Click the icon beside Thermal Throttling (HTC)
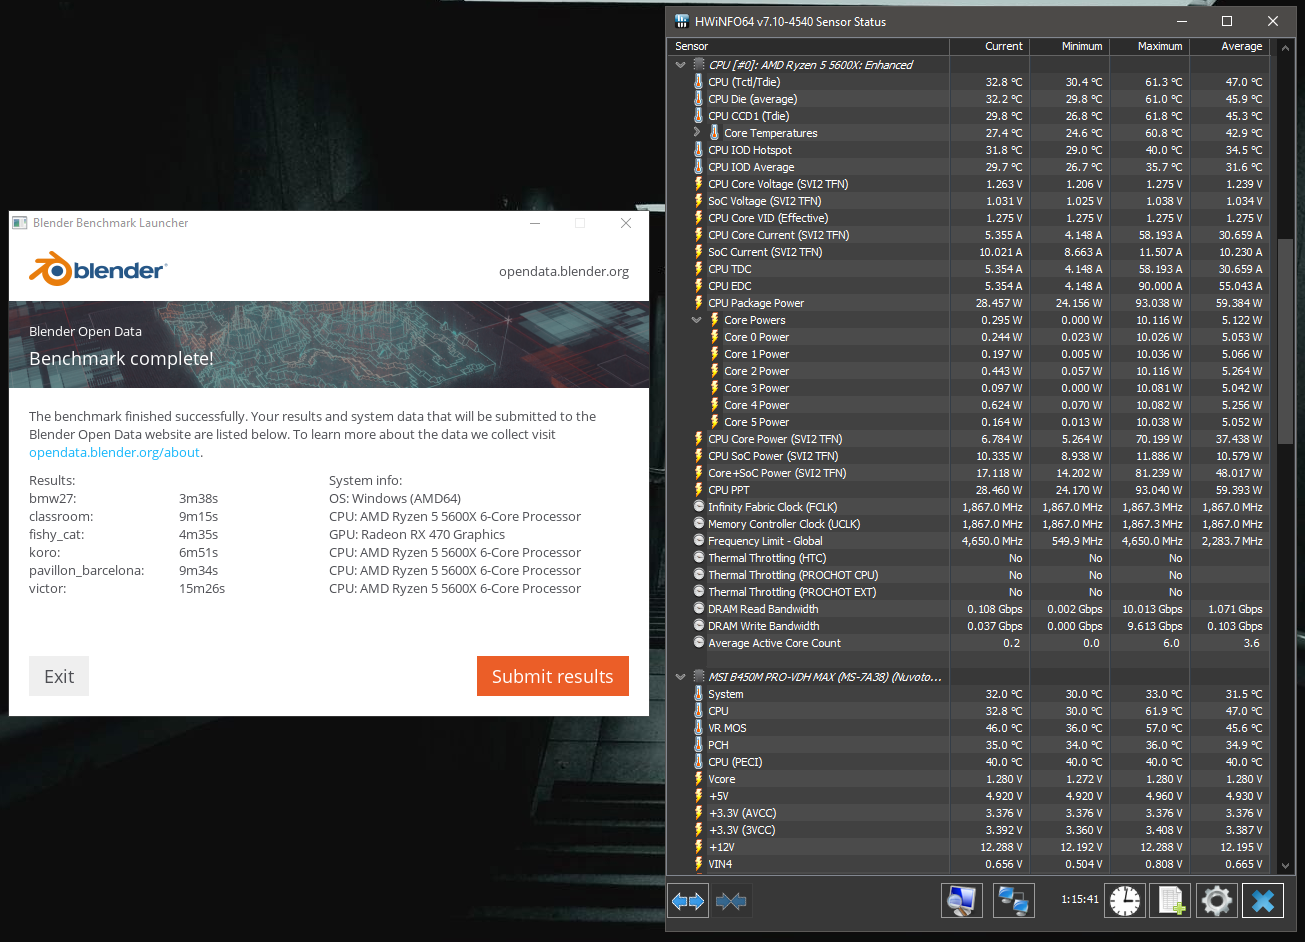This screenshot has height=942, width=1305. [699, 558]
